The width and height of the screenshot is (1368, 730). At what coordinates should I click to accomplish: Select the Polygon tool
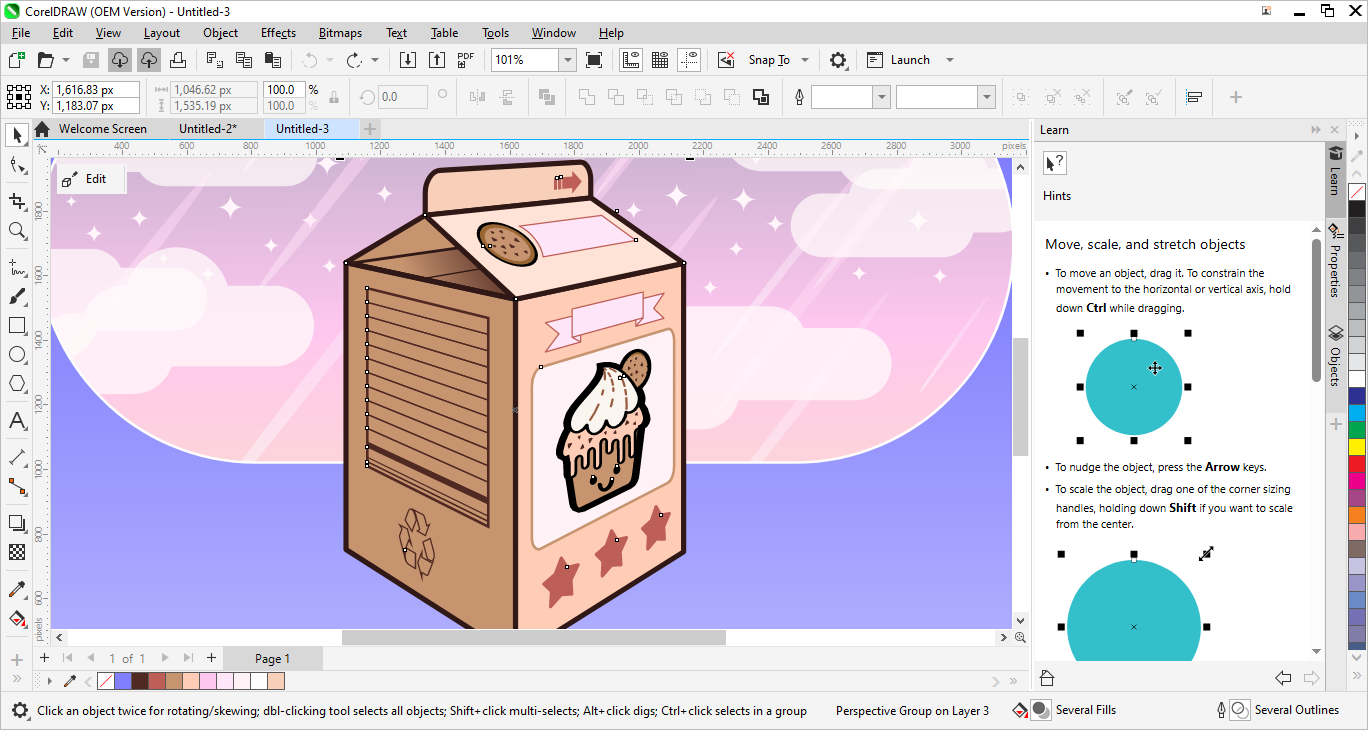click(17, 384)
